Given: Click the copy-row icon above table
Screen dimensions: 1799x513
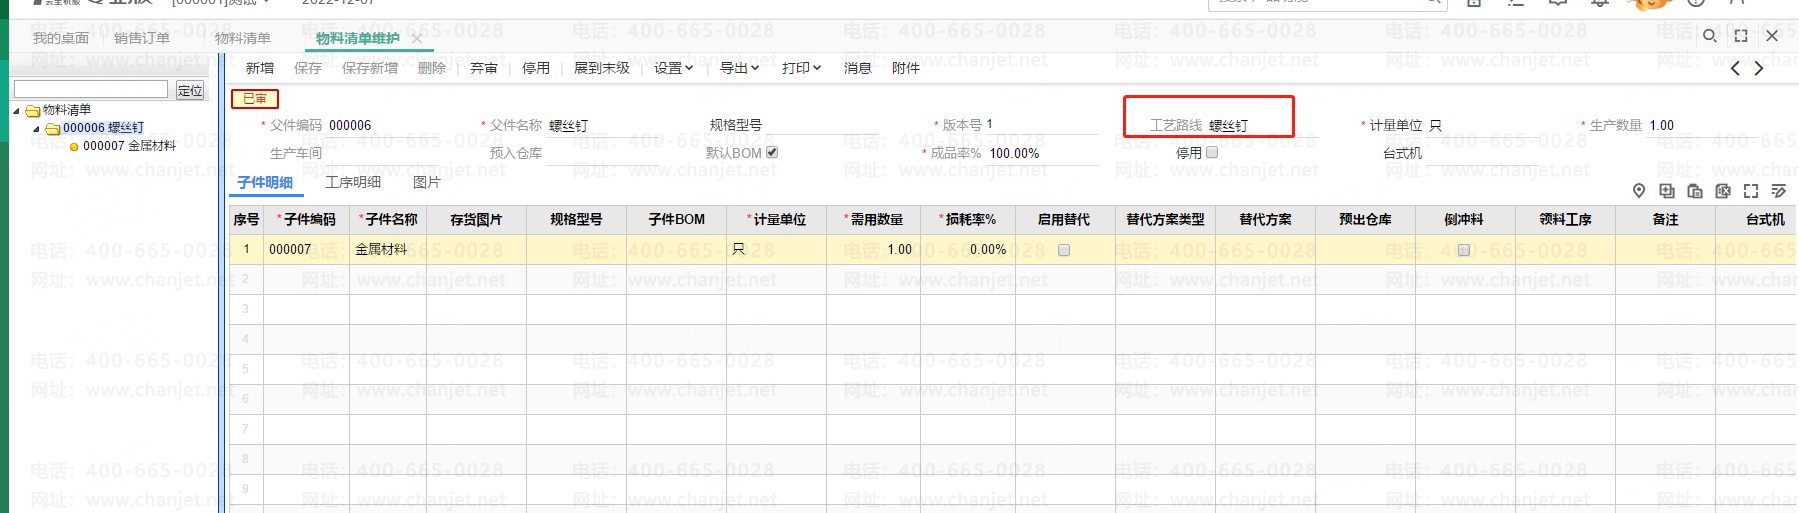Looking at the screenshot, I should coord(1695,190).
